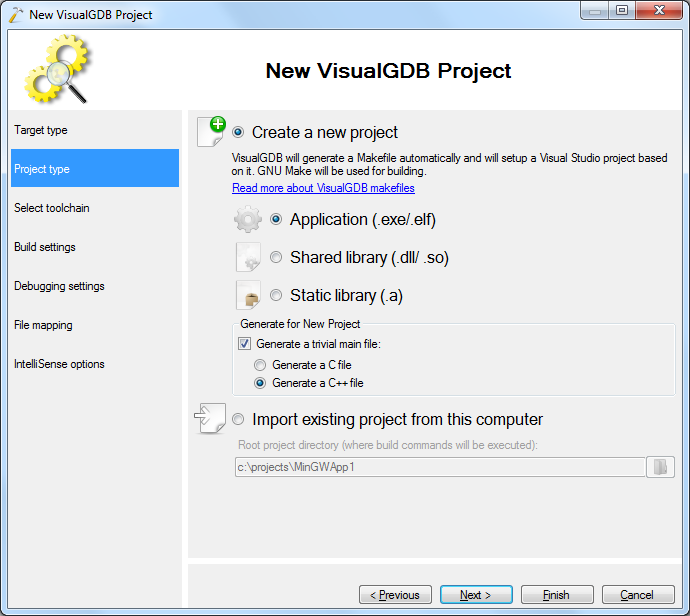Click the root project directory field
This screenshot has height=616, width=690.
click(440, 467)
